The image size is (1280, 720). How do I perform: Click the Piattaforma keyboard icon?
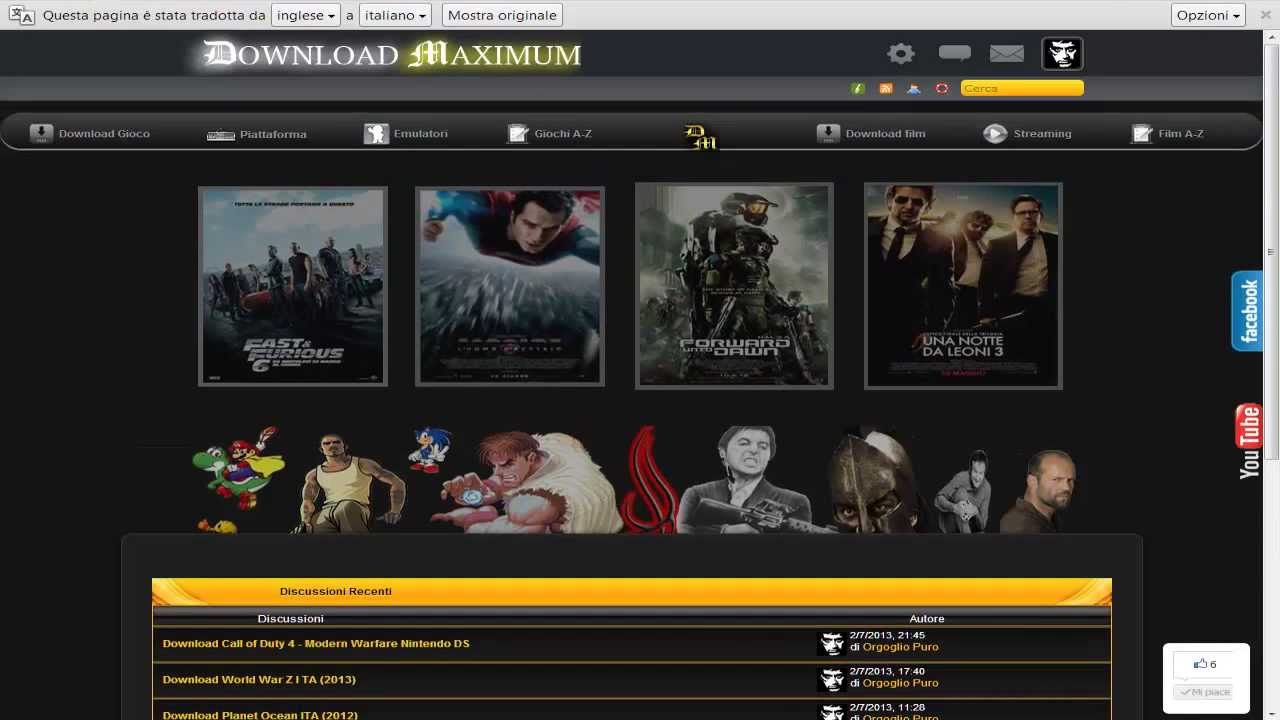coord(221,134)
